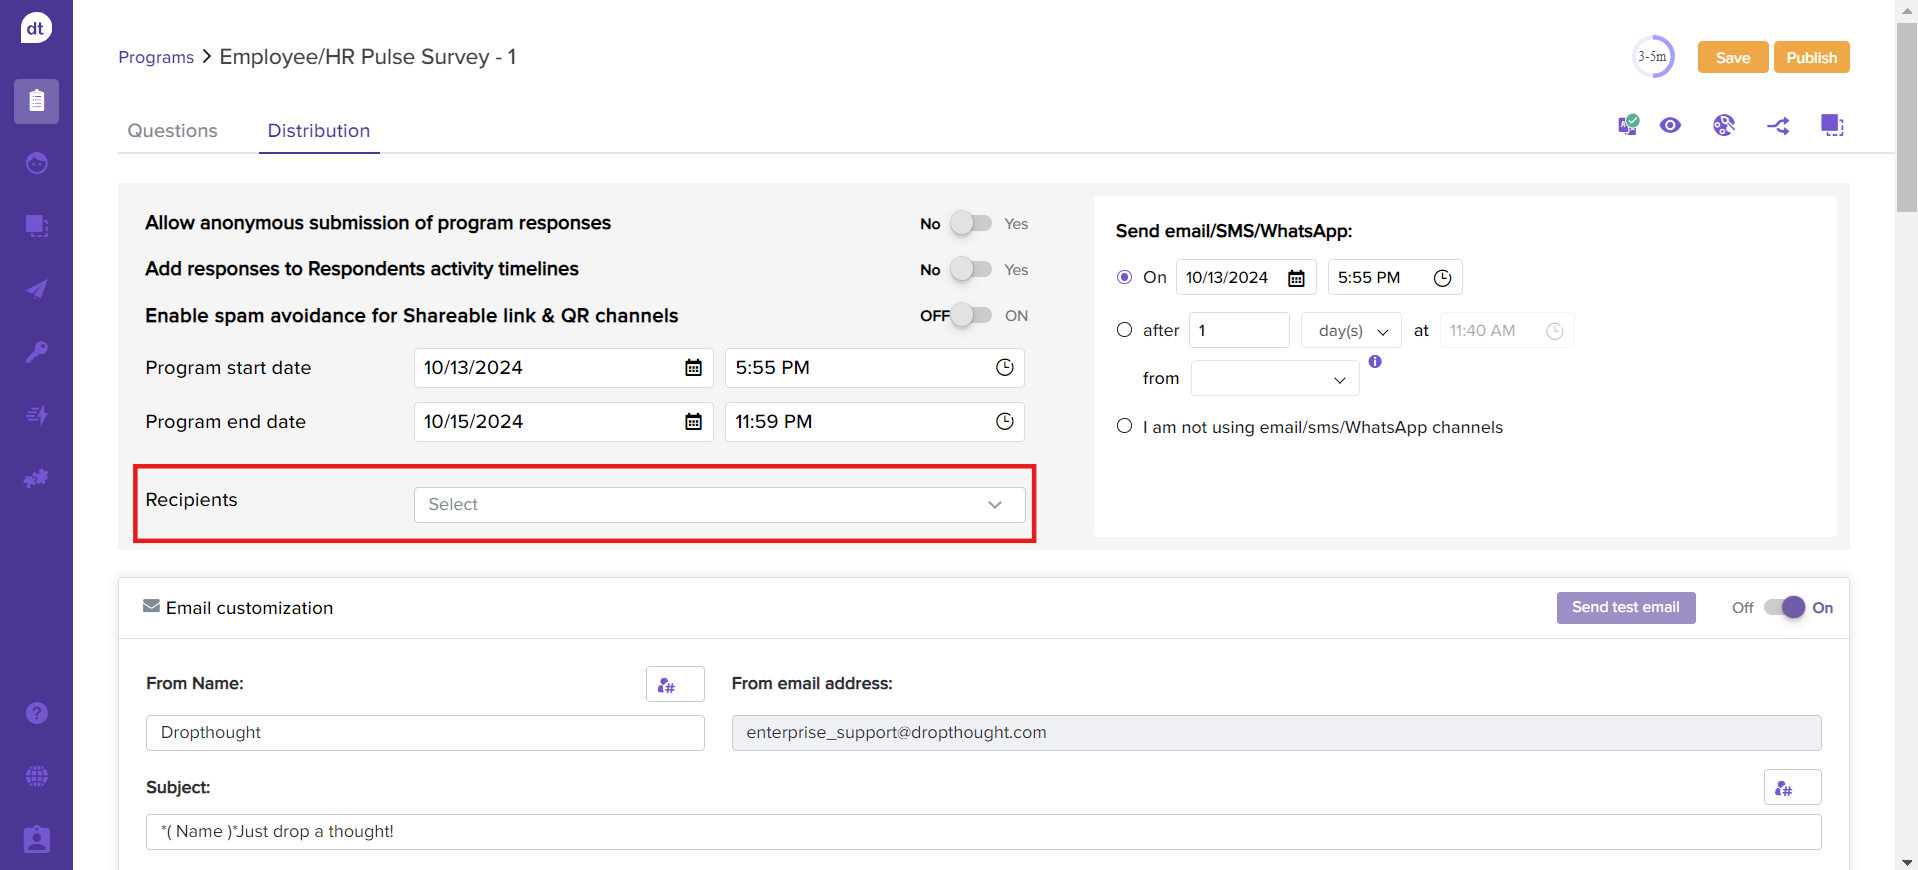Click the paper plane sidebar icon
Image resolution: width=1918 pixels, height=870 pixels.
point(37,289)
